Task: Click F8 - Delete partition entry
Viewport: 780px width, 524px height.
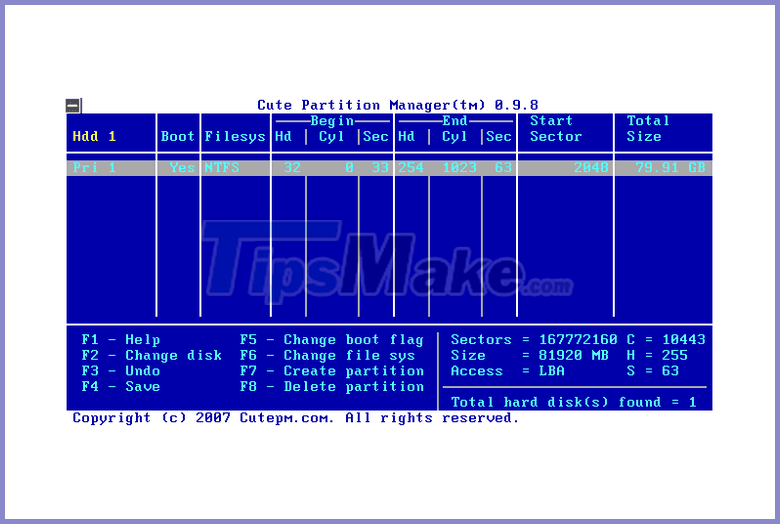Action: click(x=332, y=387)
